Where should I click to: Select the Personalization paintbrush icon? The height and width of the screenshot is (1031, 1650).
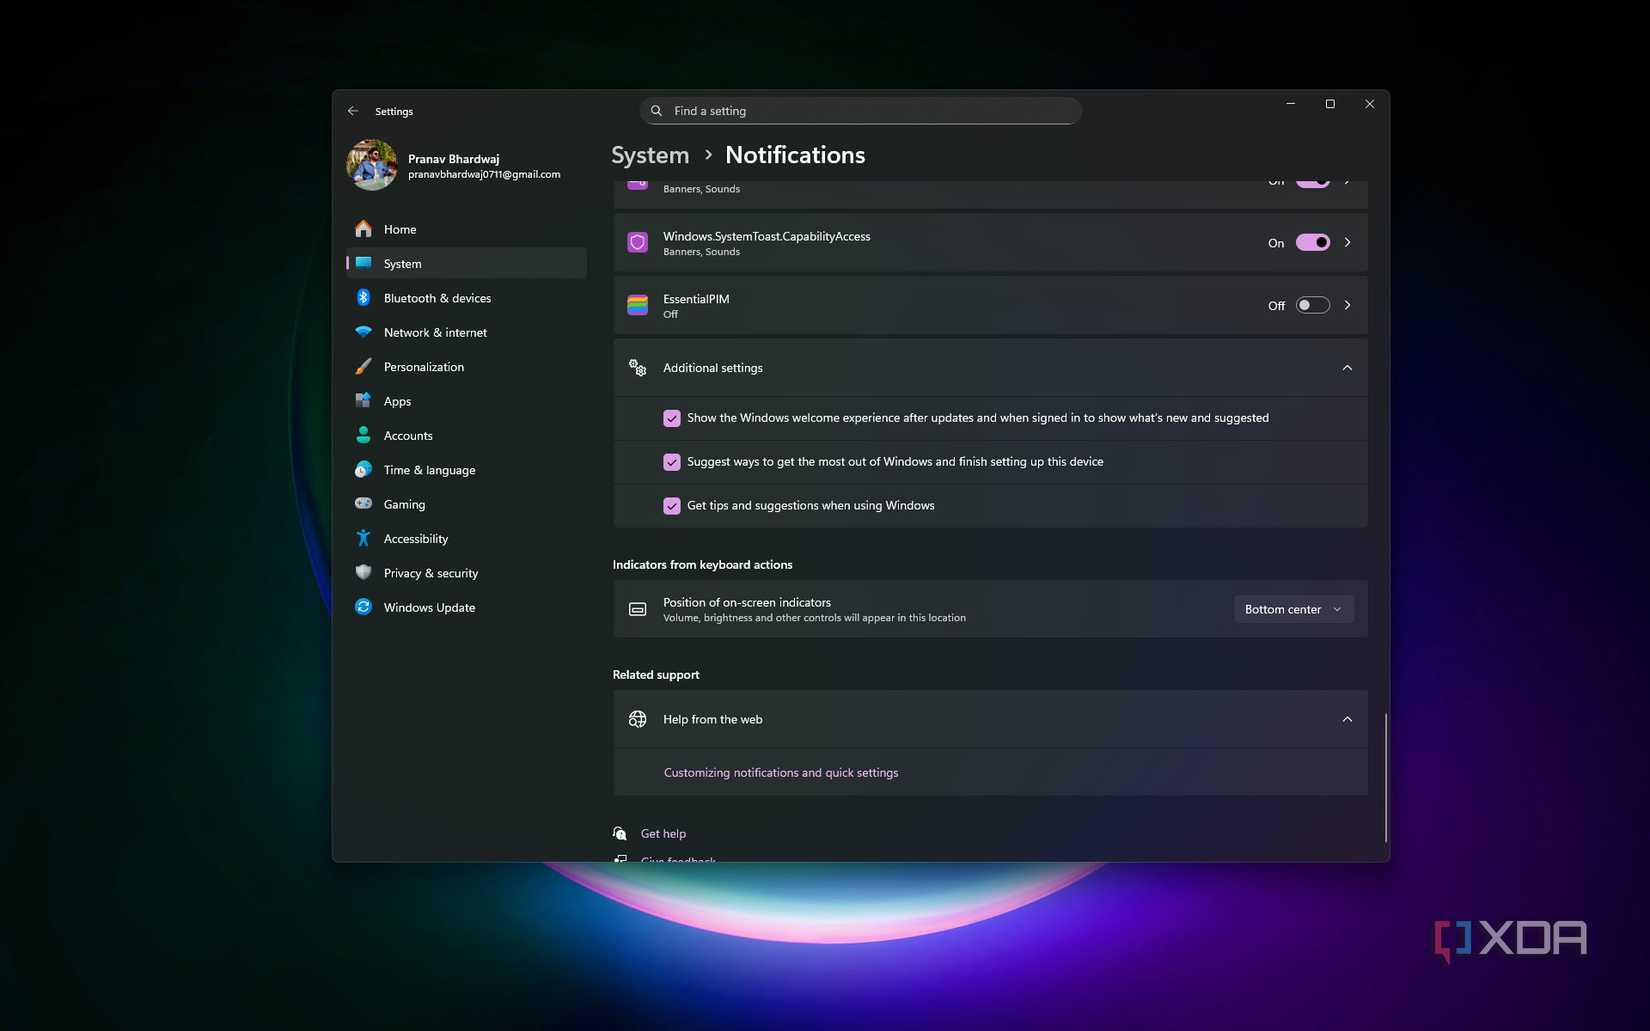[362, 366]
